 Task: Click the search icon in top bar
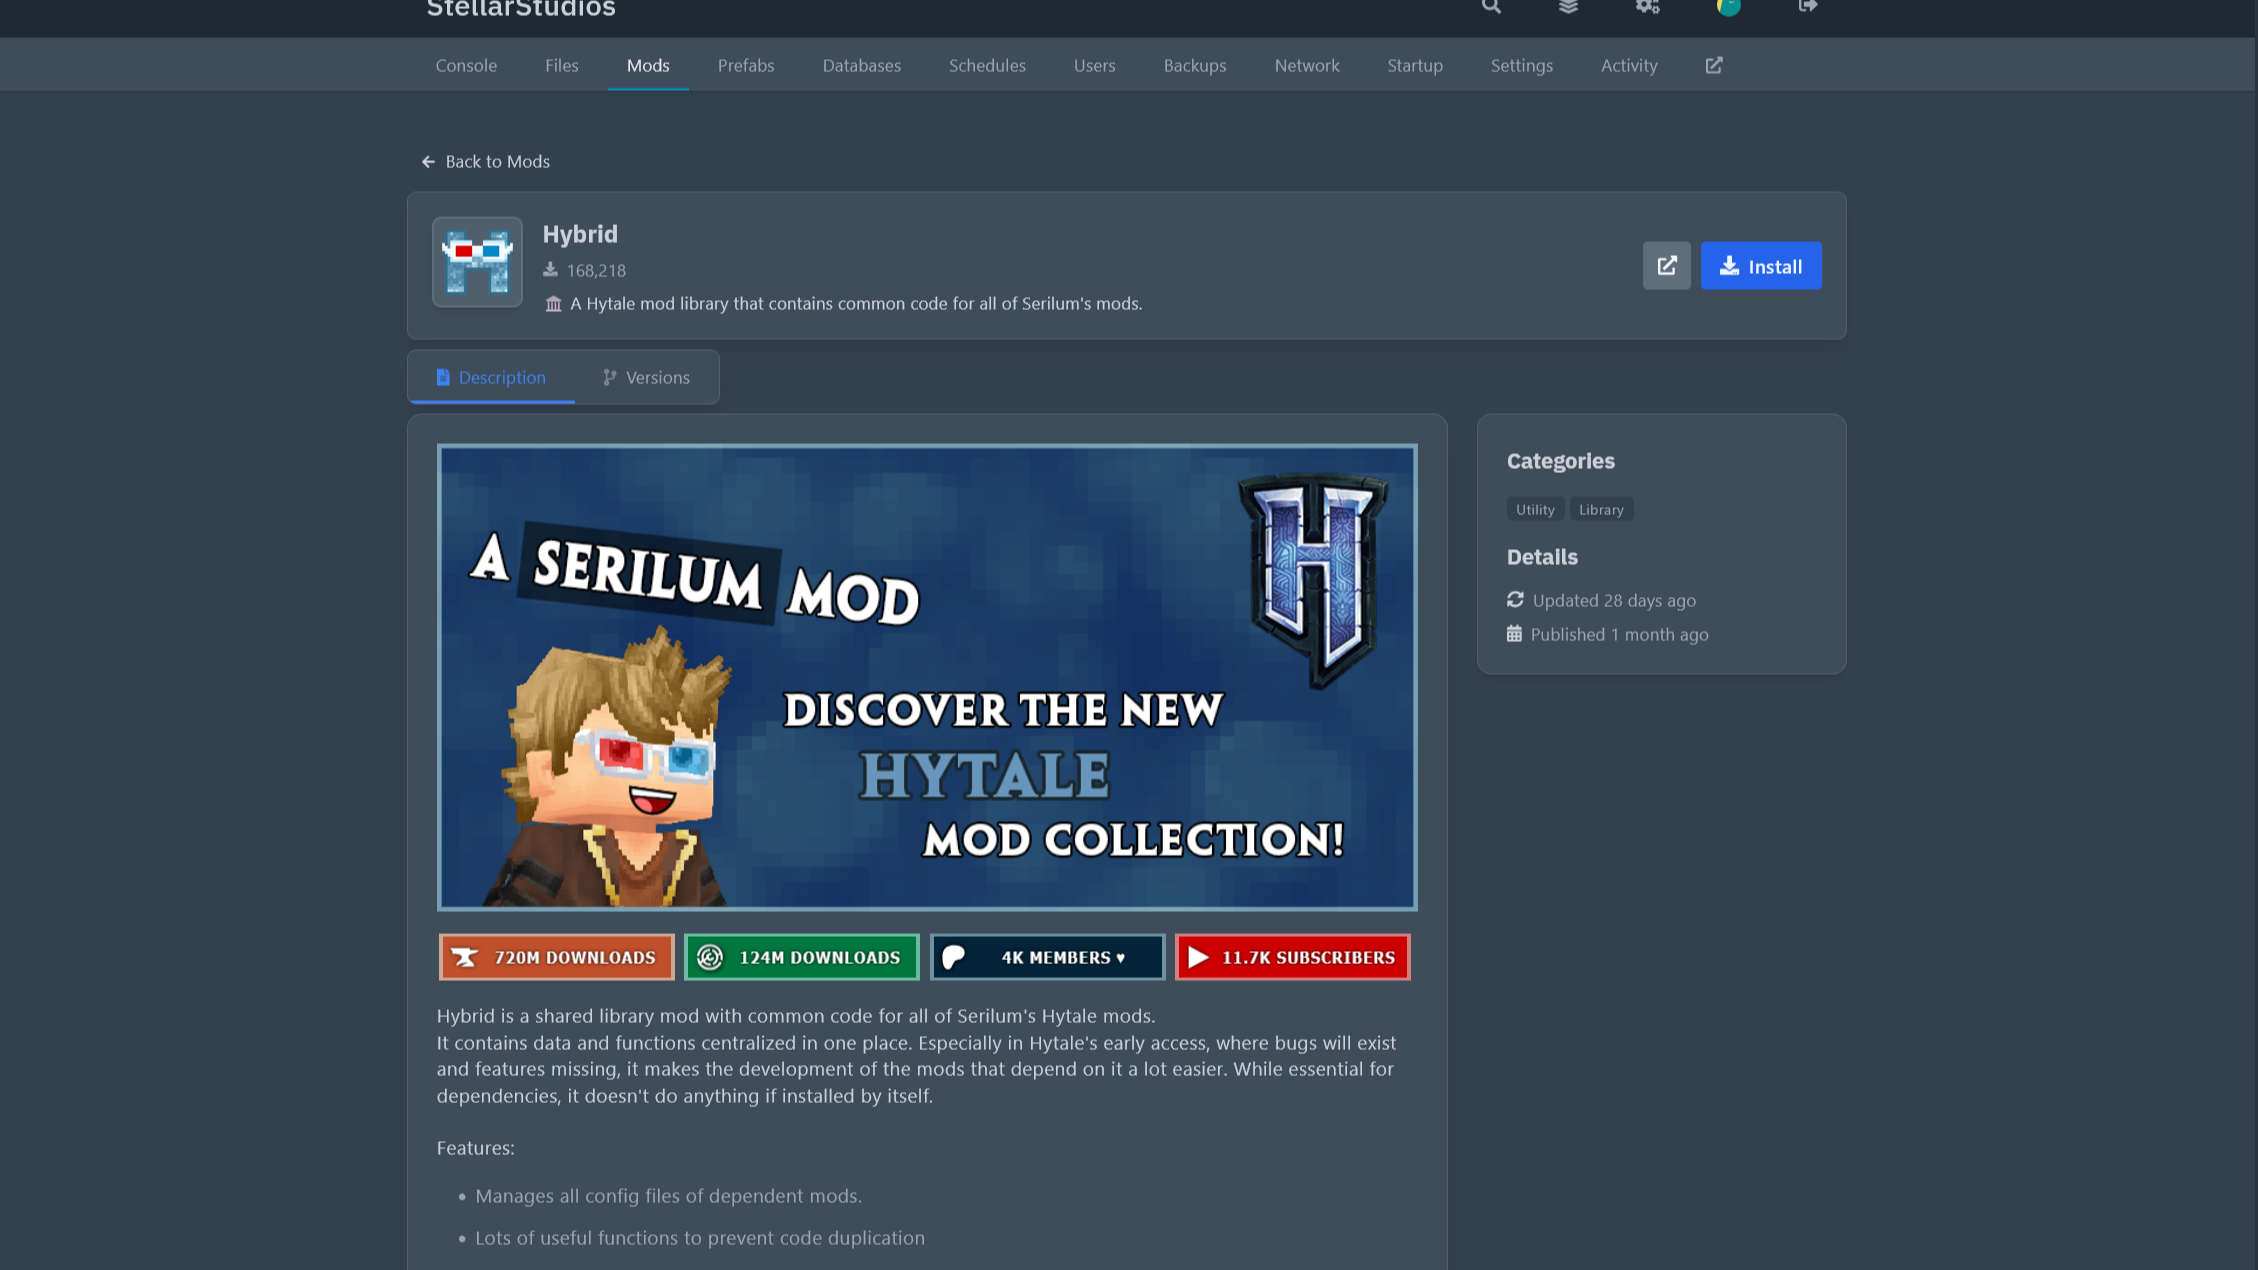1491,7
